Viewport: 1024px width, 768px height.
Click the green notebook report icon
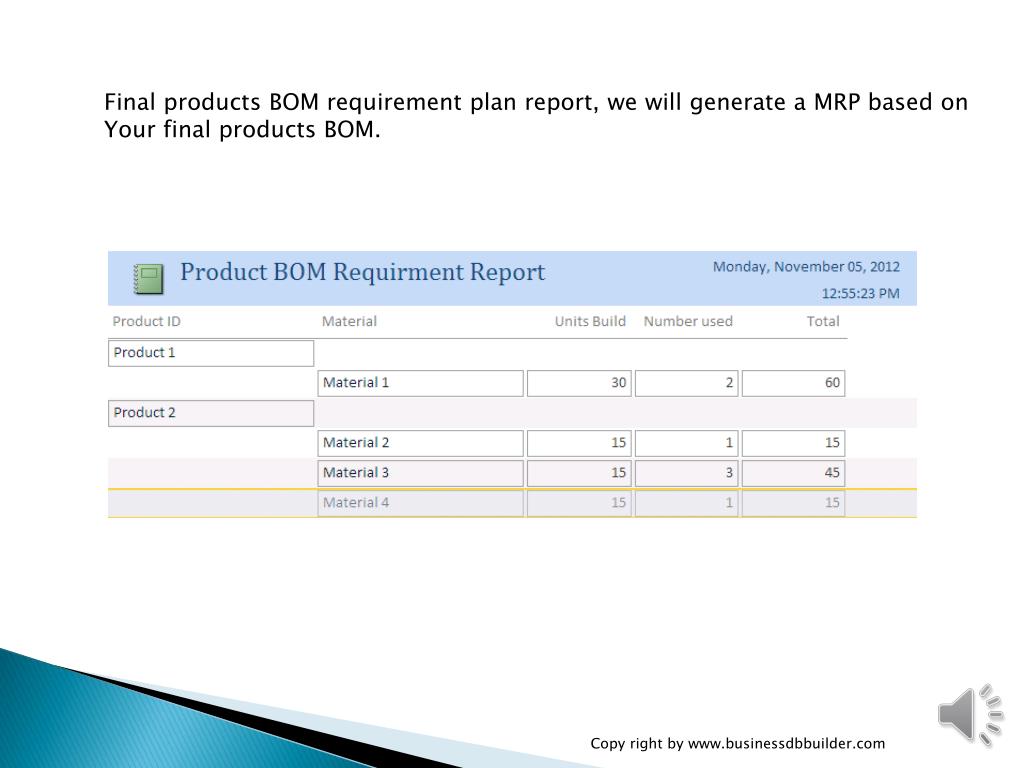(148, 279)
